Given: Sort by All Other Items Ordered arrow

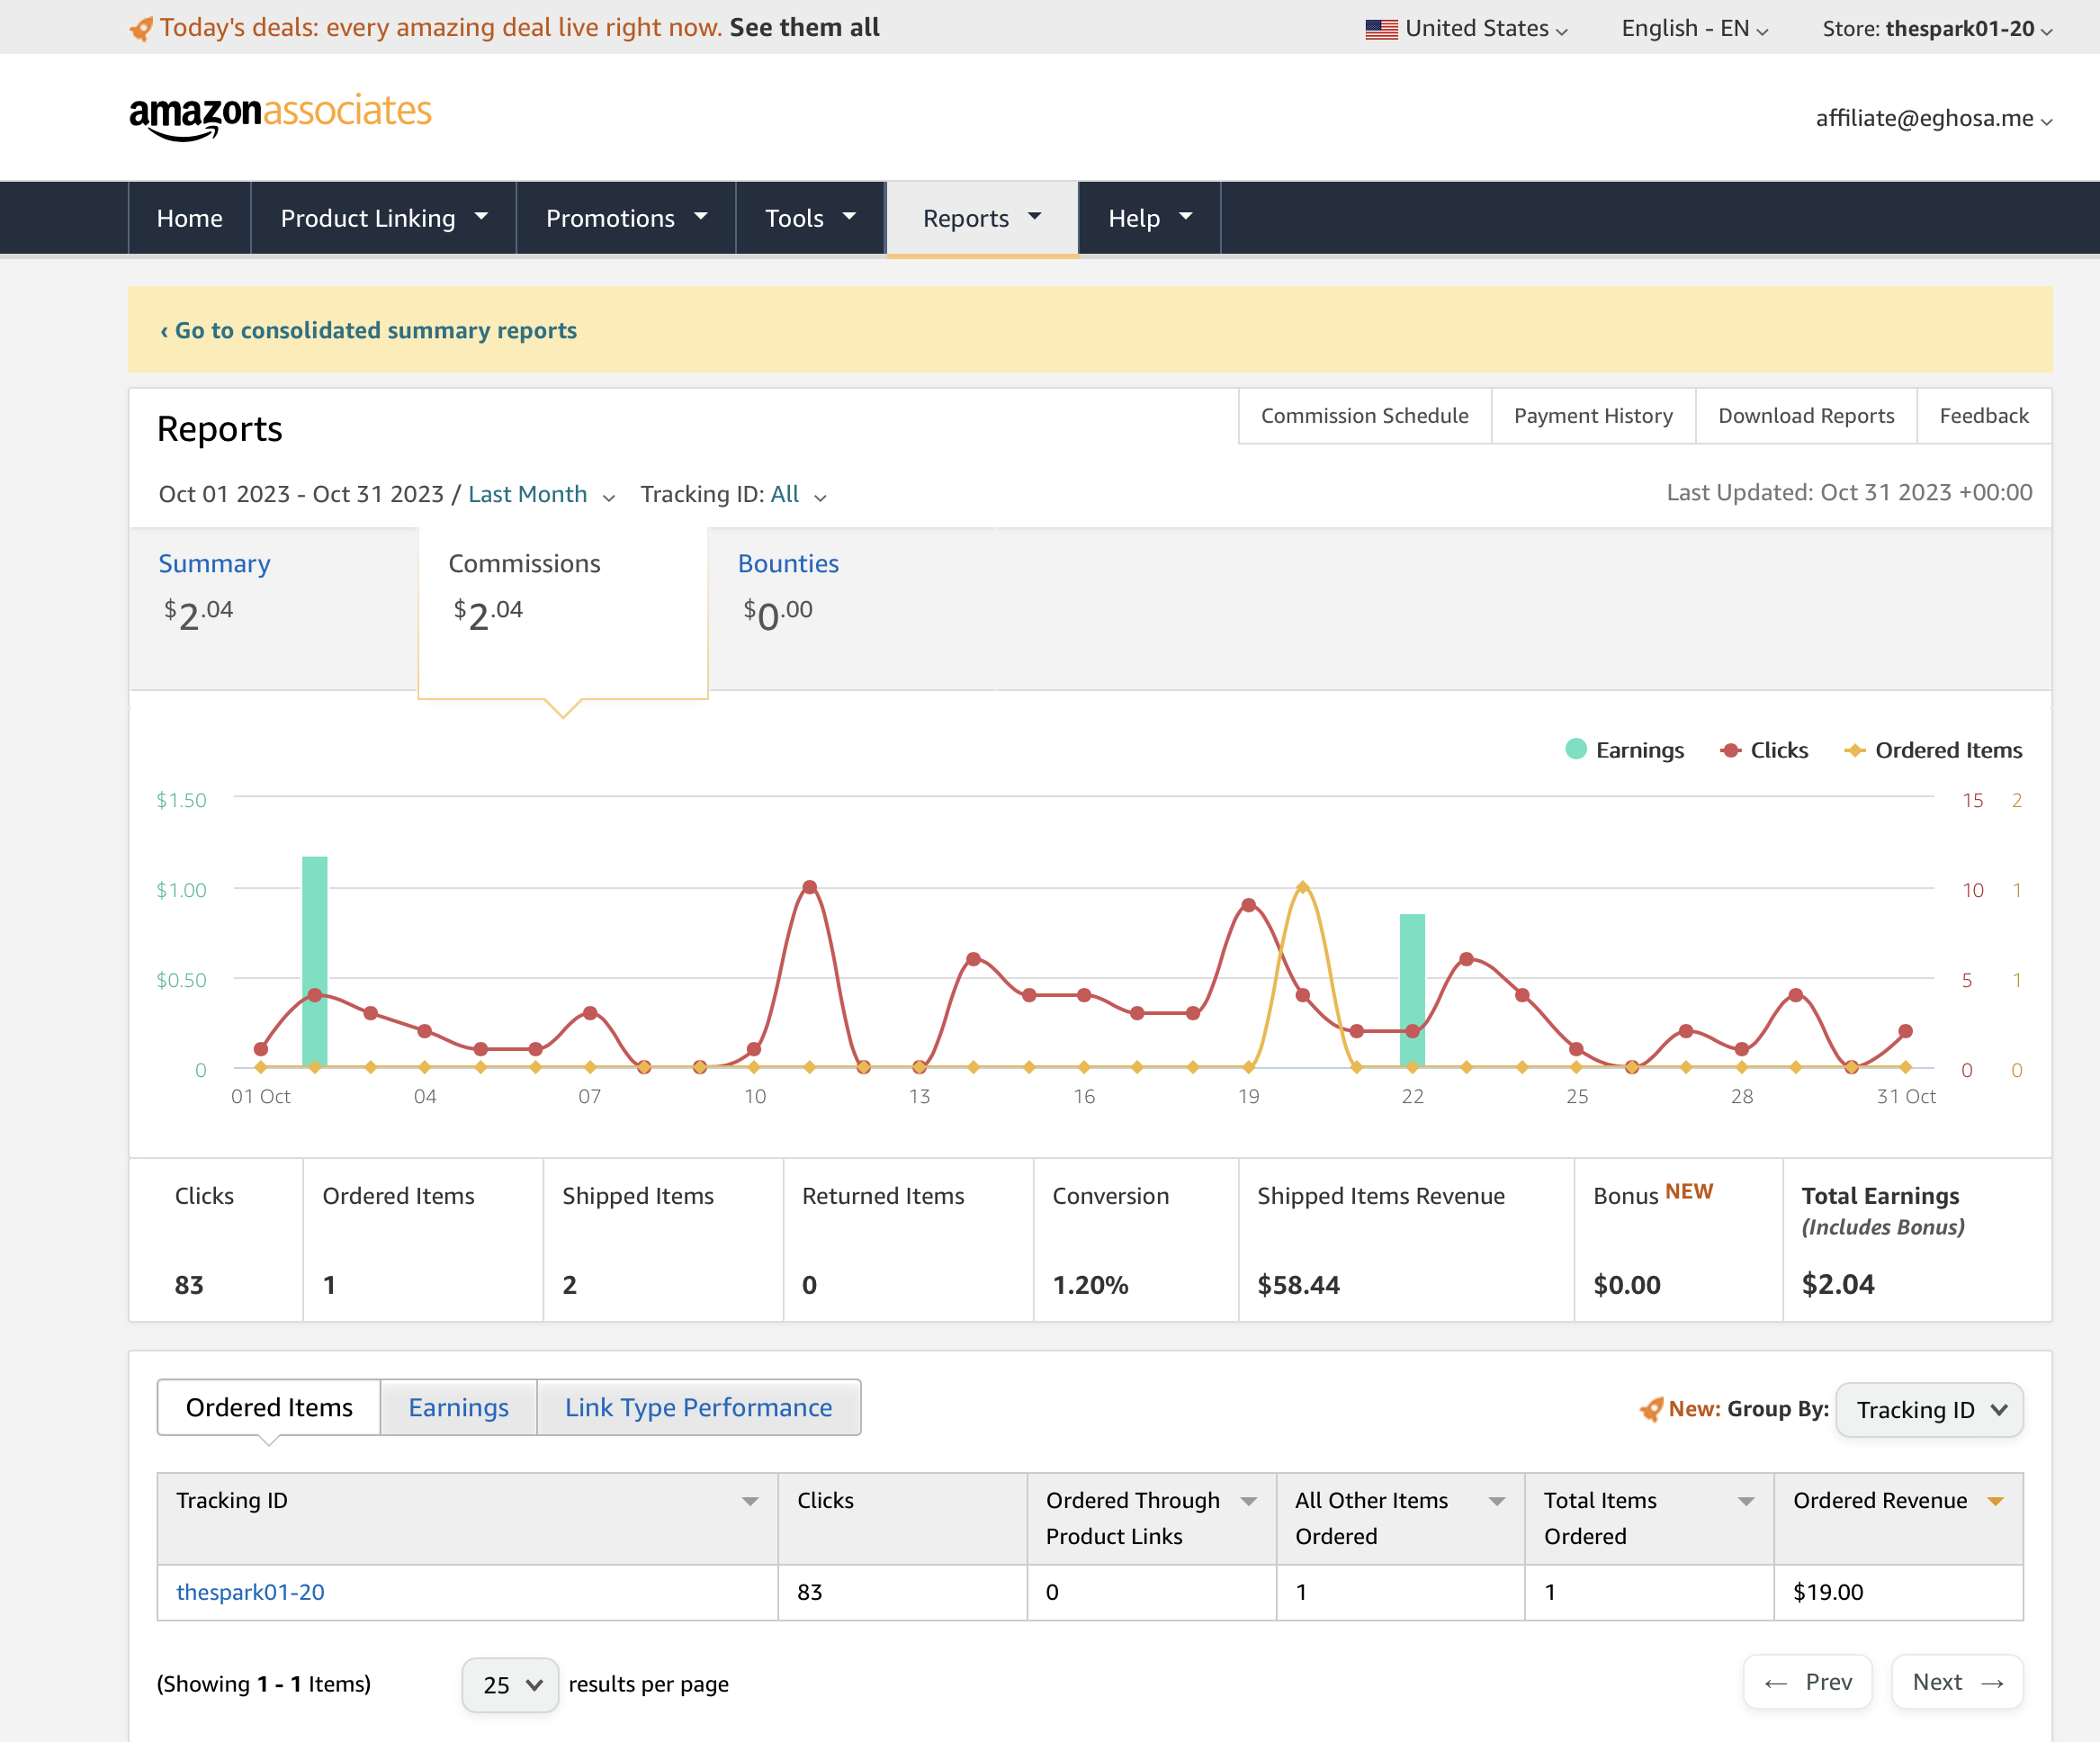Looking at the screenshot, I should [x=1497, y=1501].
